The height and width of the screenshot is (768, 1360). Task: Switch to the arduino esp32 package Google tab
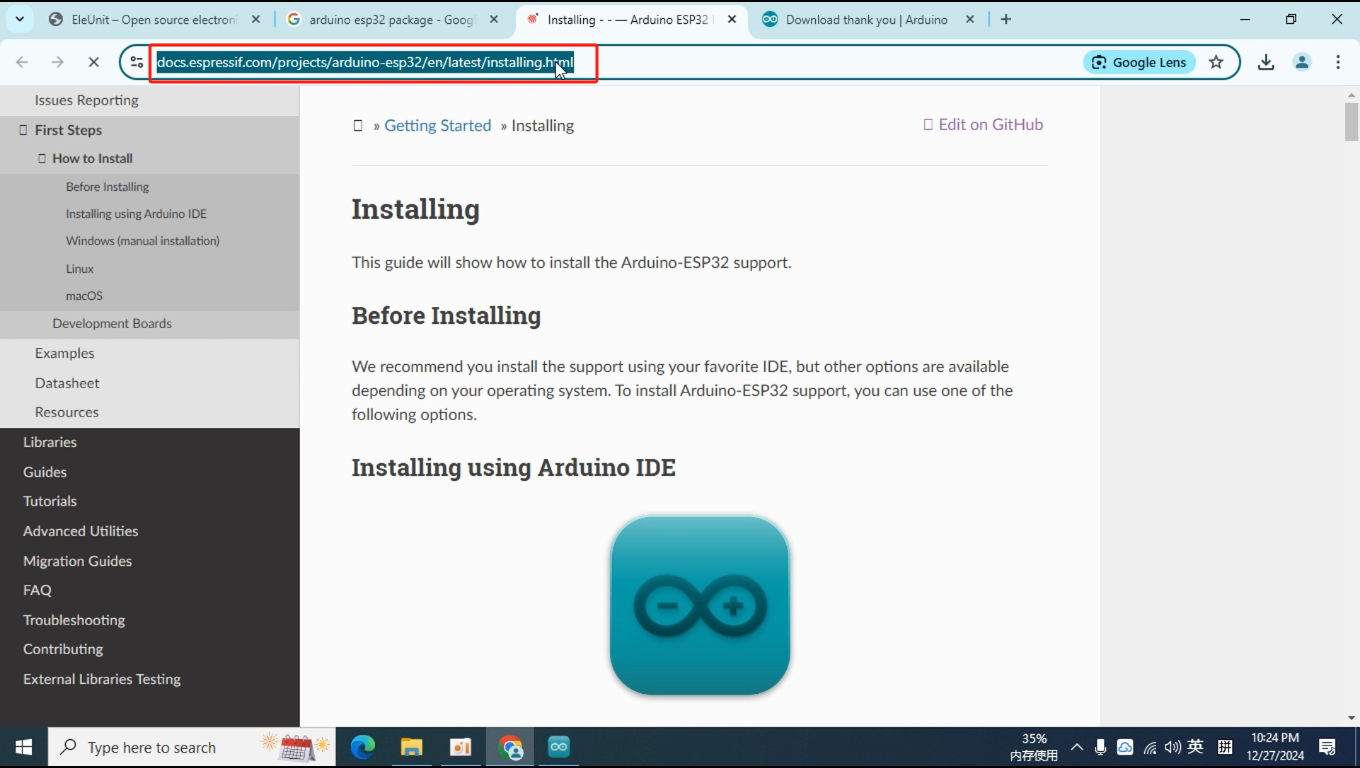(x=392, y=19)
